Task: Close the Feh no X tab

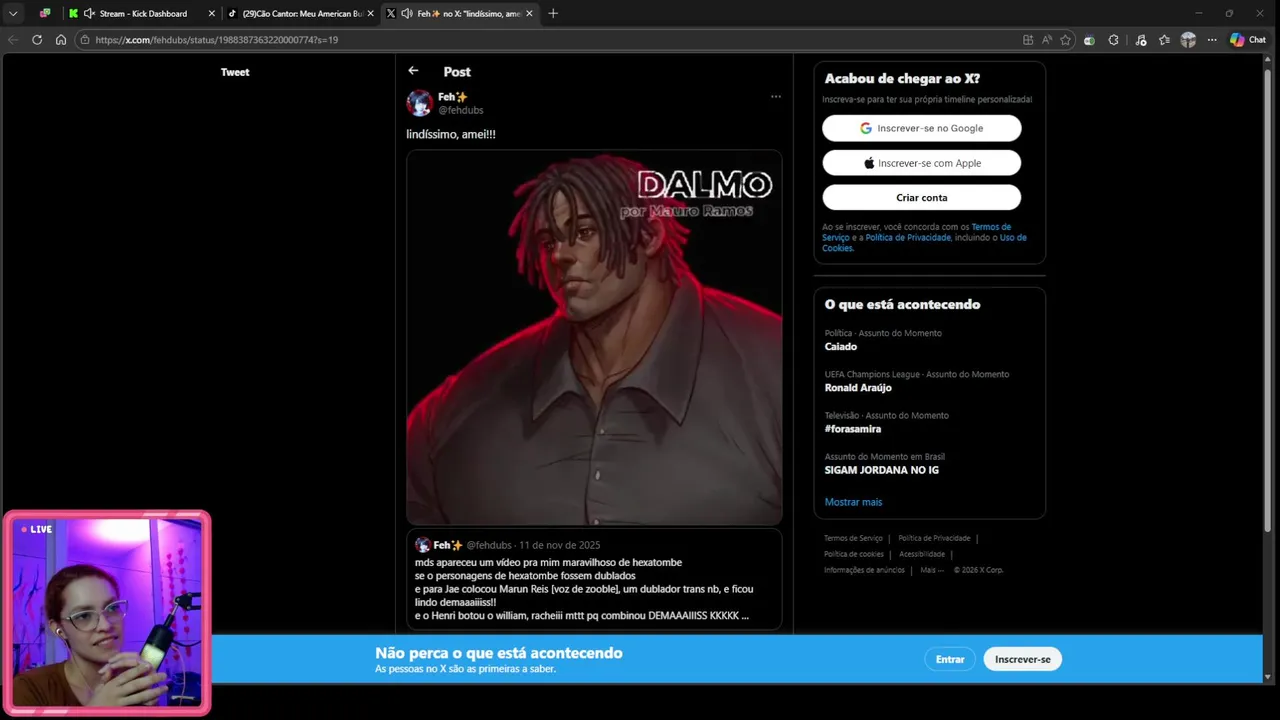Action: point(529,13)
